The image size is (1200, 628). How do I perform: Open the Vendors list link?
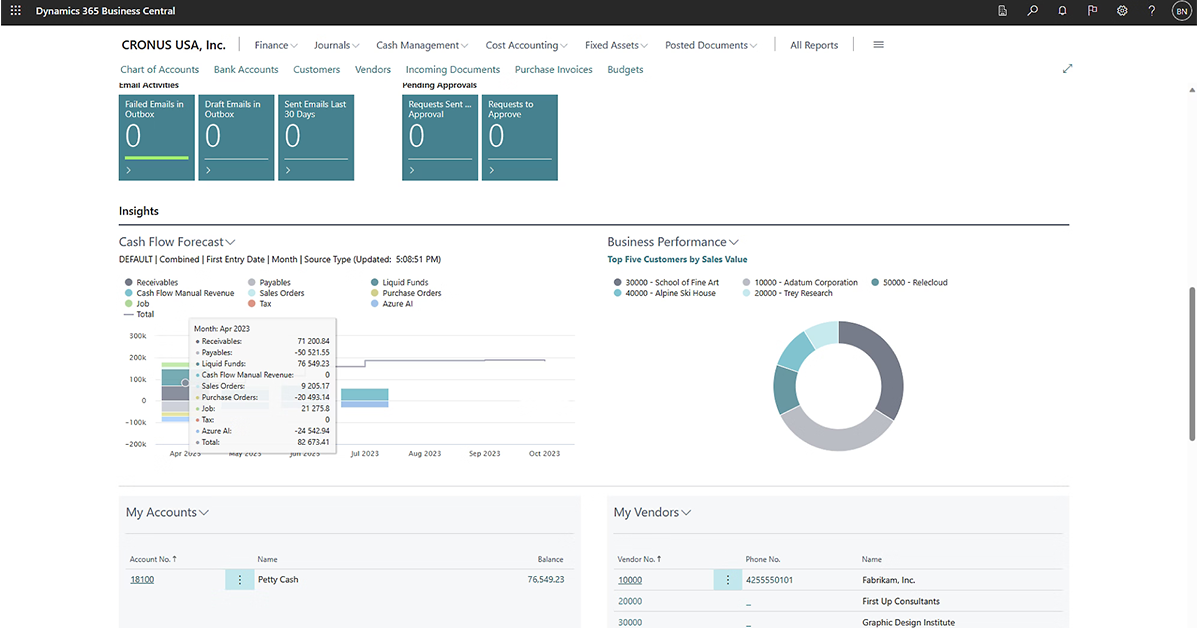pyautogui.click(x=373, y=70)
